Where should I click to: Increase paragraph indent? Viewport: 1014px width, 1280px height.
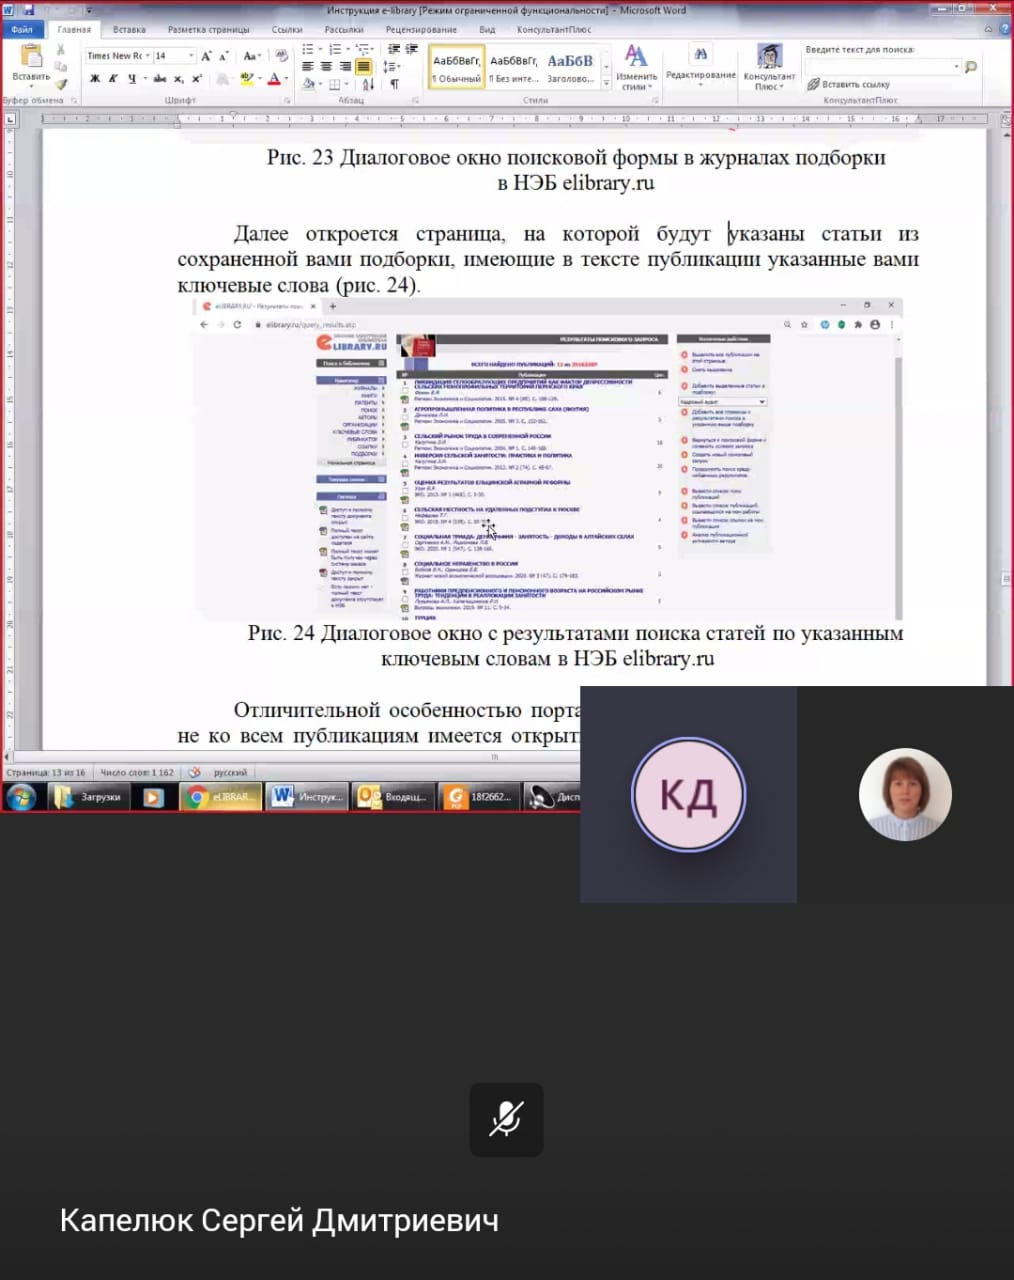tap(411, 49)
